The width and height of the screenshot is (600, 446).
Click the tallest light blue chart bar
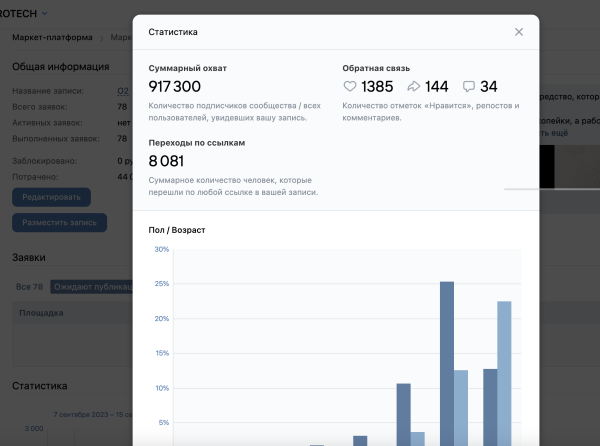click(x=504, y=372)
